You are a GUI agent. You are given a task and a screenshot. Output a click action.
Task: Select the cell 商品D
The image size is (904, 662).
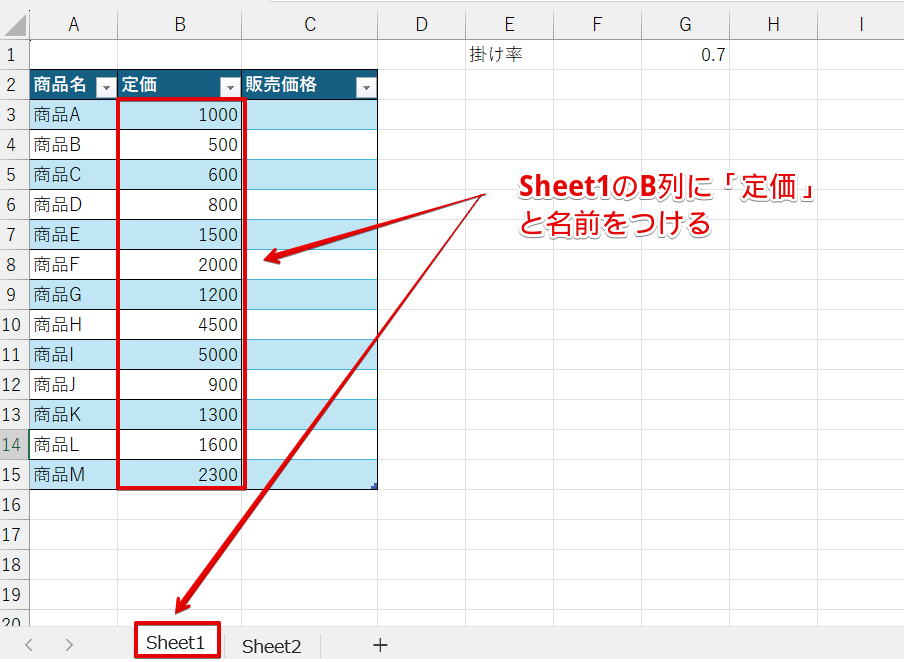click(x=73, y=205)
